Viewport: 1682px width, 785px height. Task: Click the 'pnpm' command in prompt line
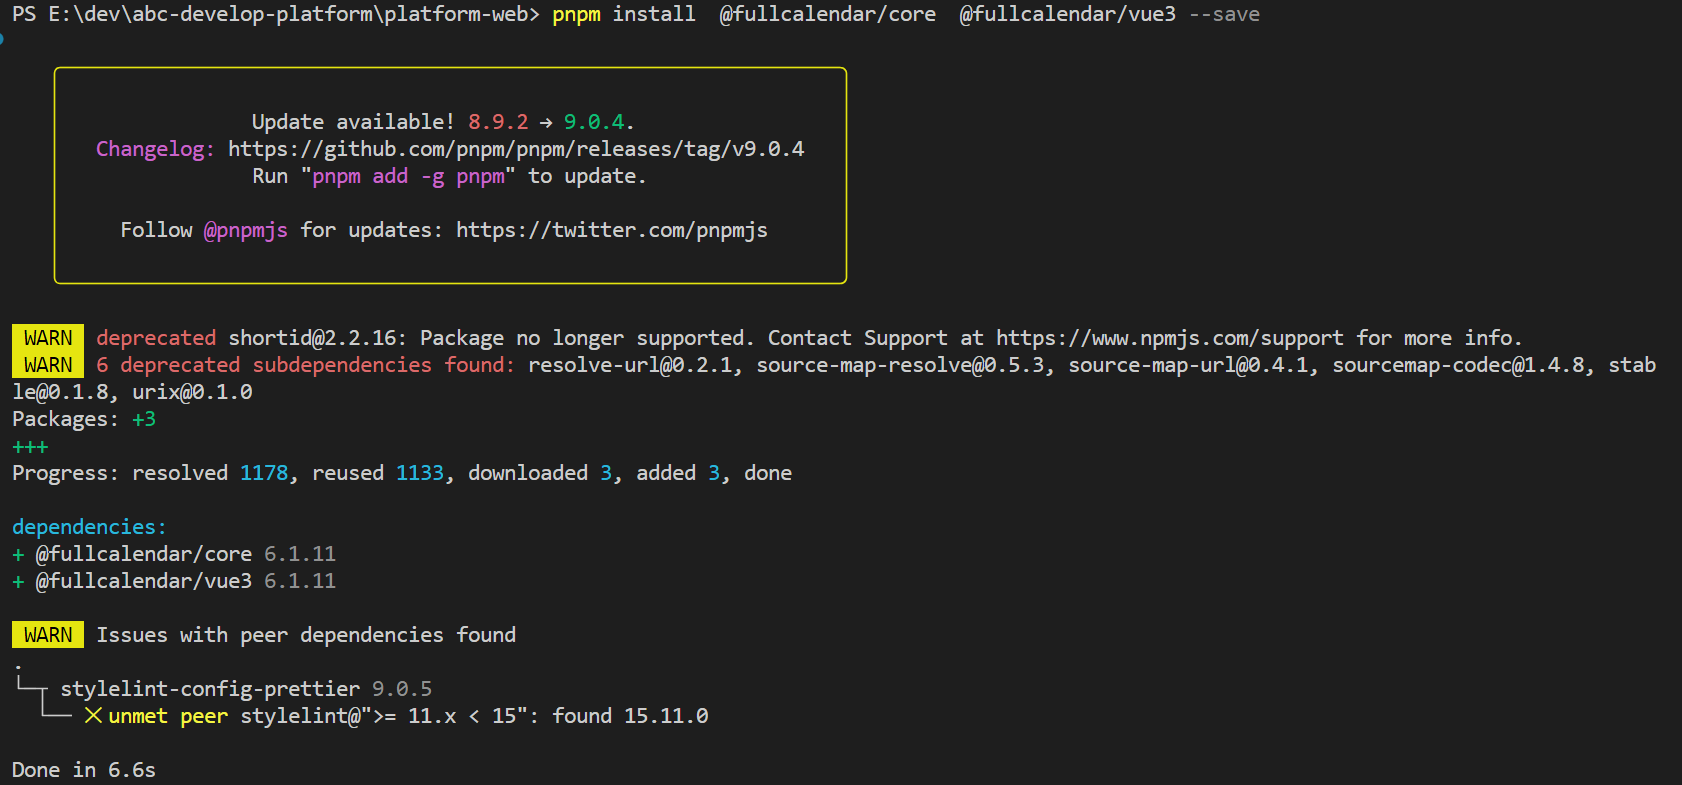576,14
